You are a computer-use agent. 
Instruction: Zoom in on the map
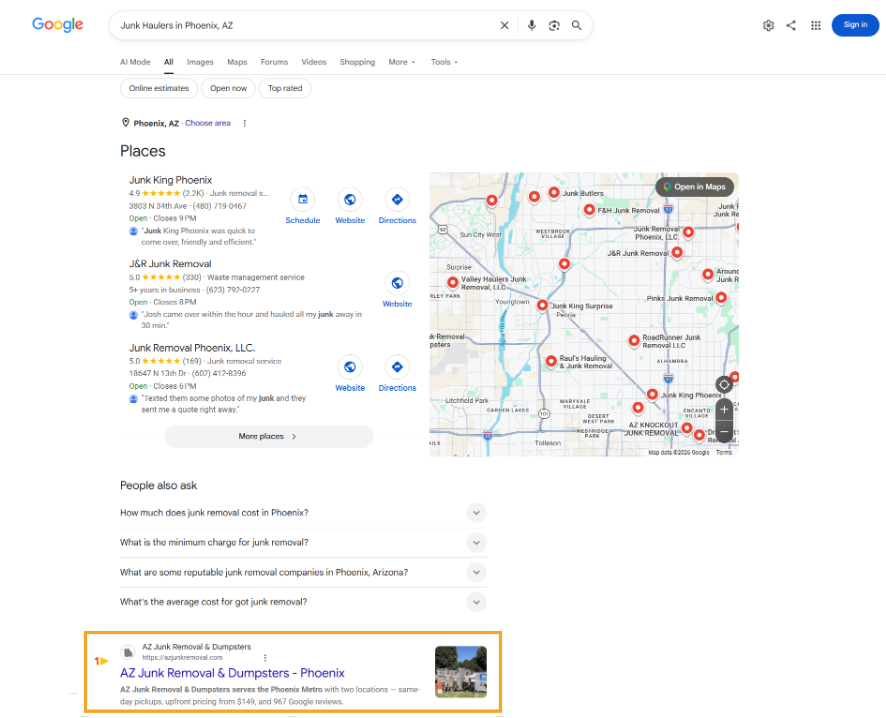[724, 410]
